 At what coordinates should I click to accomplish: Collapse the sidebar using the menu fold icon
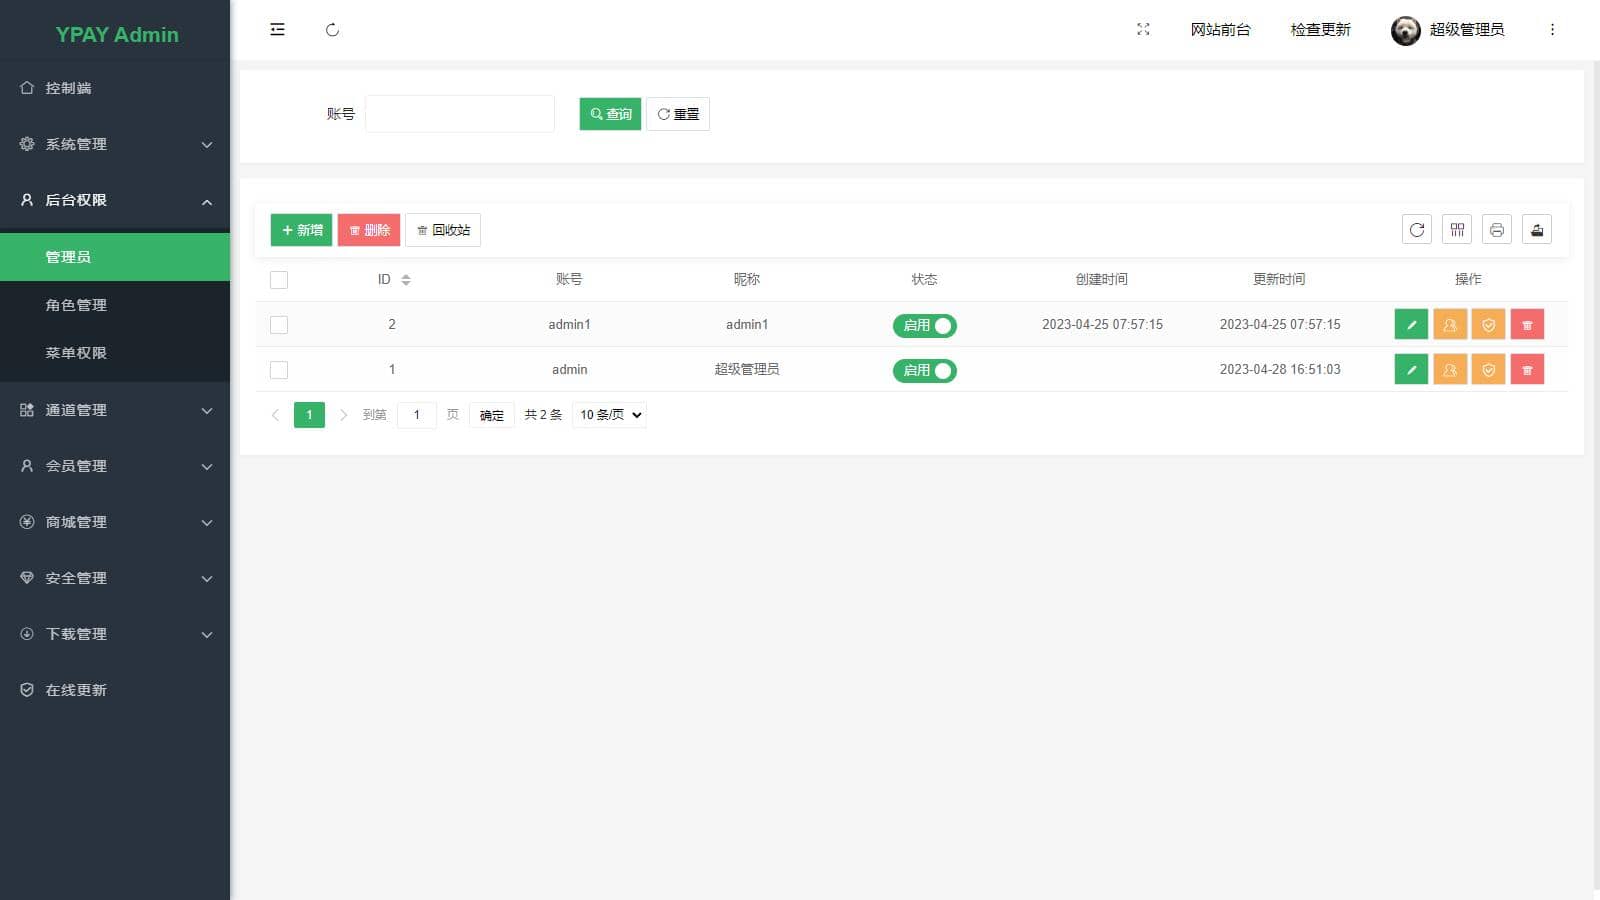pos(277,30)
